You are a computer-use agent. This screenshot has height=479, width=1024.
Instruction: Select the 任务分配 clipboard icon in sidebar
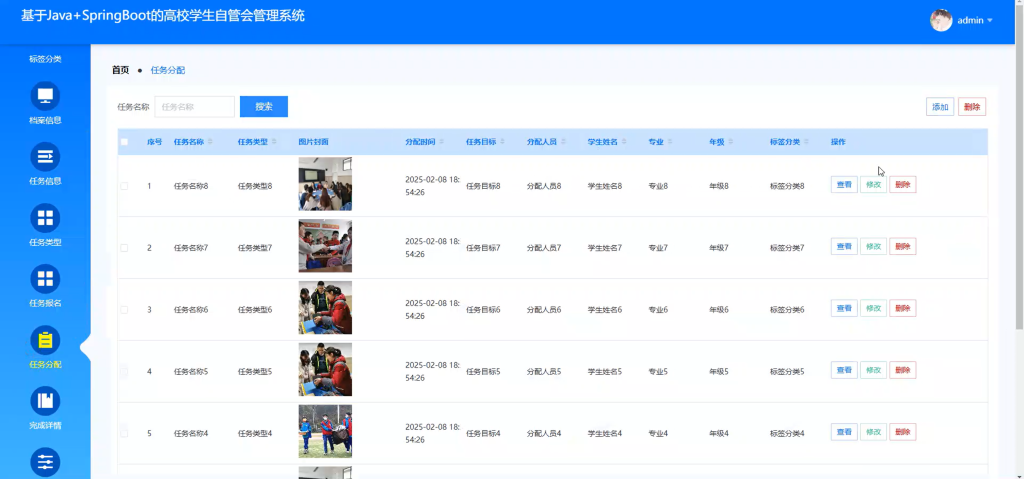[x=45, y=340]
